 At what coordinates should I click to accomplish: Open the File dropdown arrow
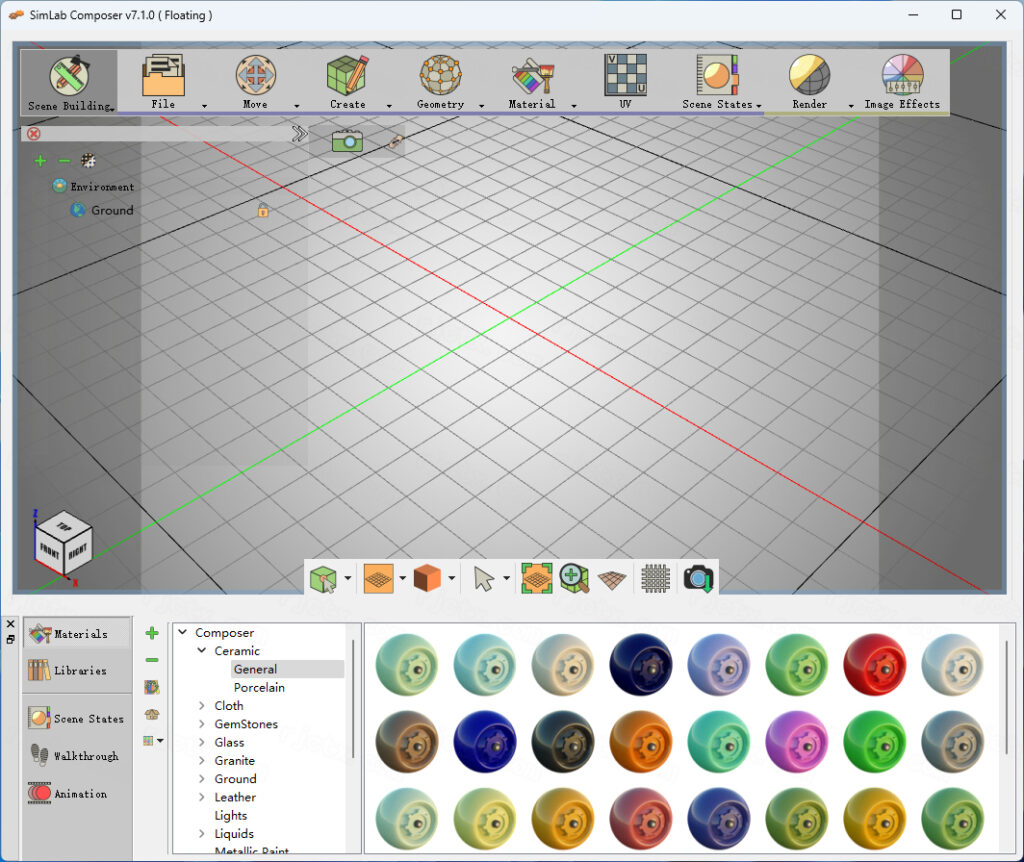204,106
